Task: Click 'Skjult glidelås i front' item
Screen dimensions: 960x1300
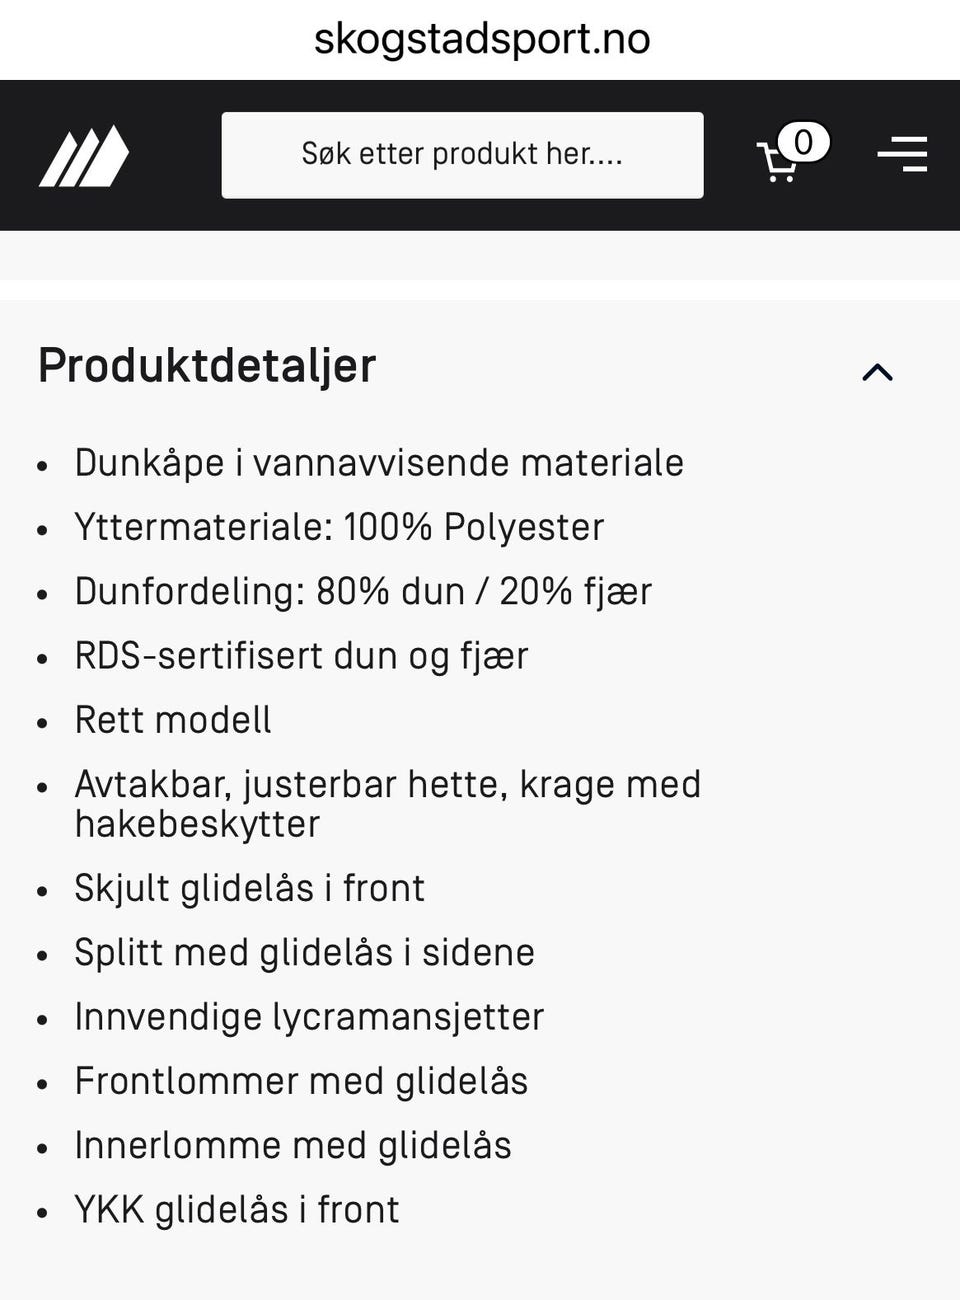Action: pyautogui.click(x=250, y=888)
